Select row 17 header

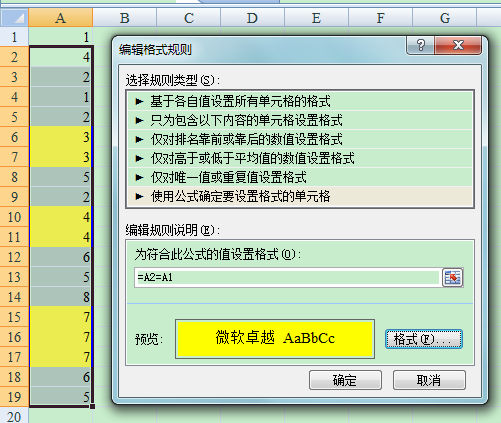coord(14,357)
